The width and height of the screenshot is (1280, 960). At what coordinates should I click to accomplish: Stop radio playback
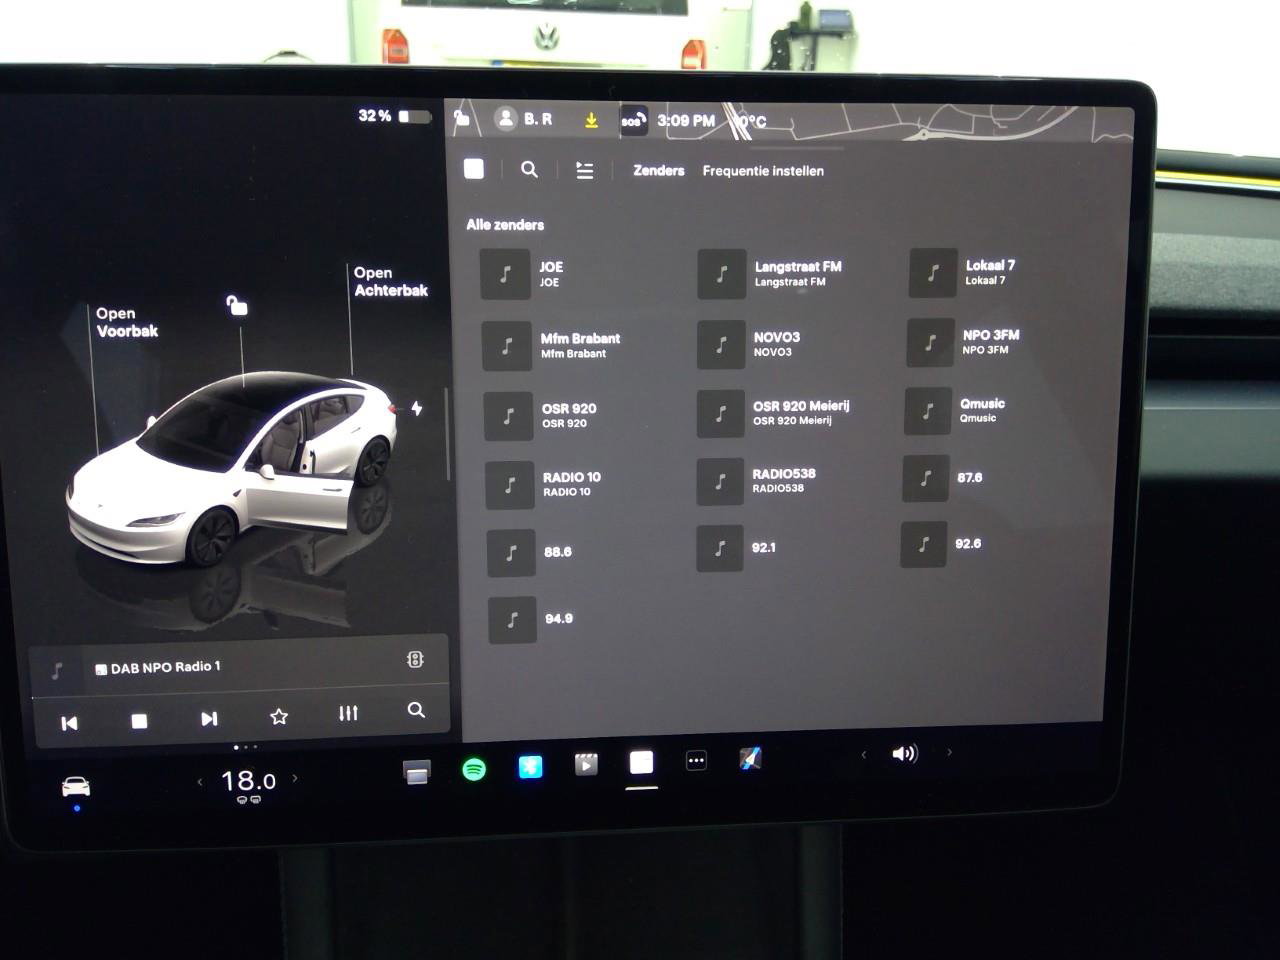tap(139, 721)
